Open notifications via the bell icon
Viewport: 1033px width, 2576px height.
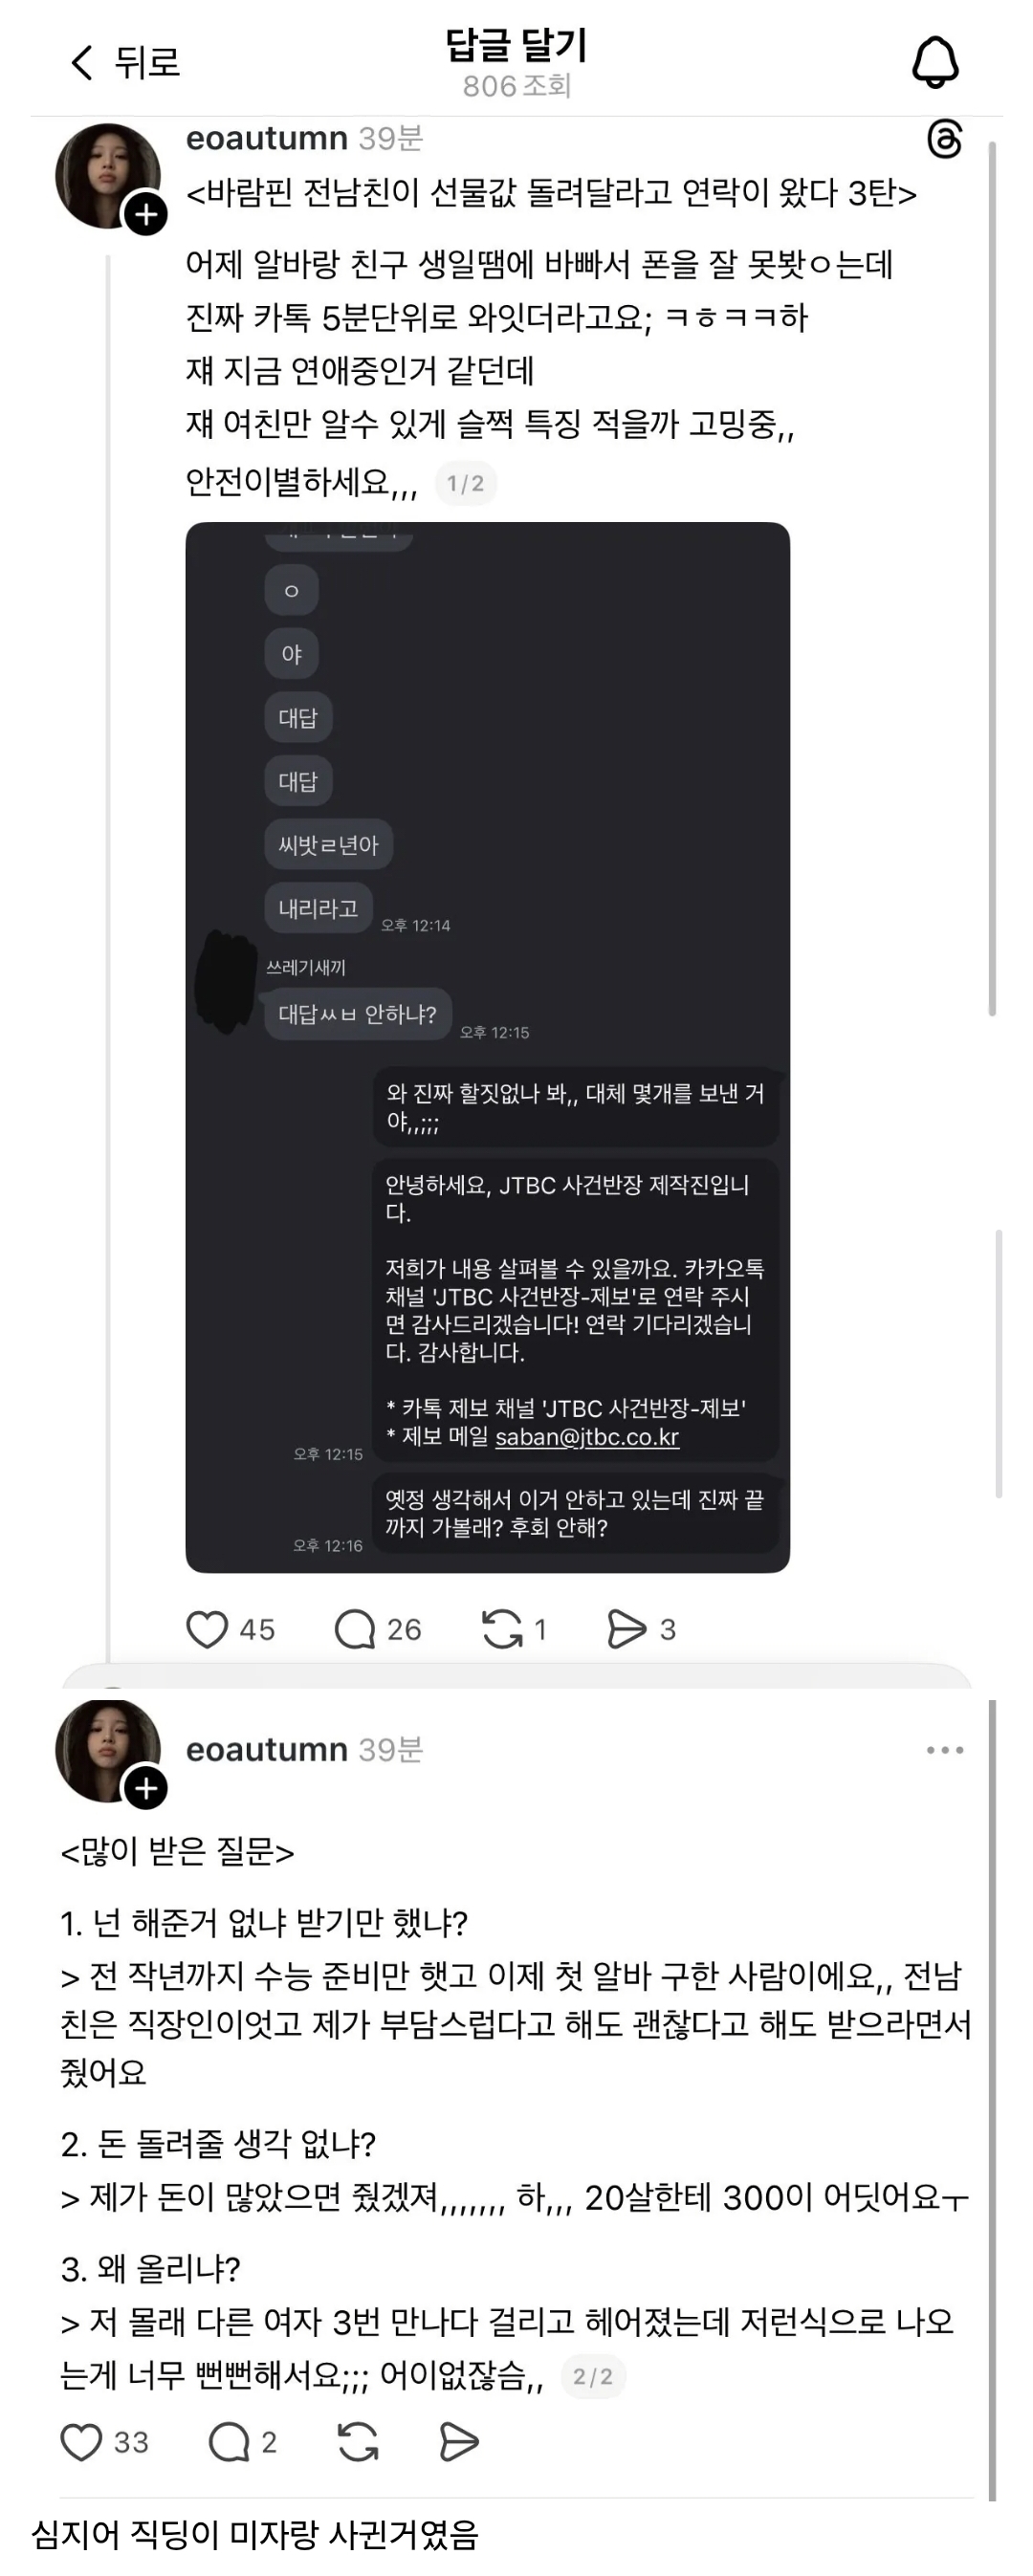pos(935,62)
